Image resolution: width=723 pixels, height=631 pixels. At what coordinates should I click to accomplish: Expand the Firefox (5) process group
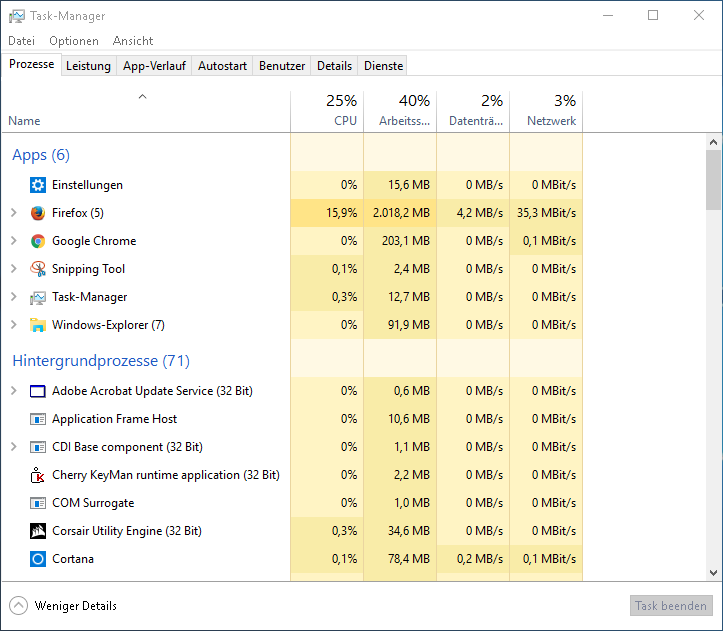coord(14,213)
